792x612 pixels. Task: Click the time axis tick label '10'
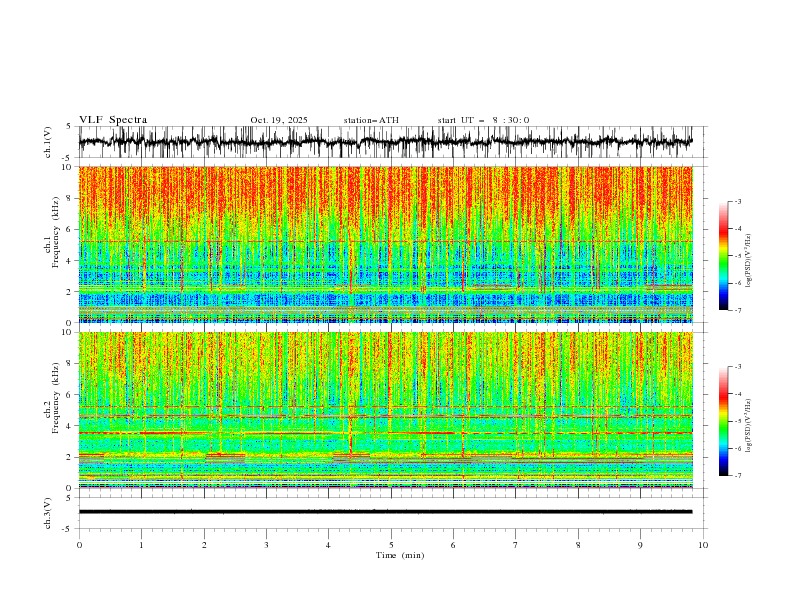pyautogui.click(x=703, y=545)
